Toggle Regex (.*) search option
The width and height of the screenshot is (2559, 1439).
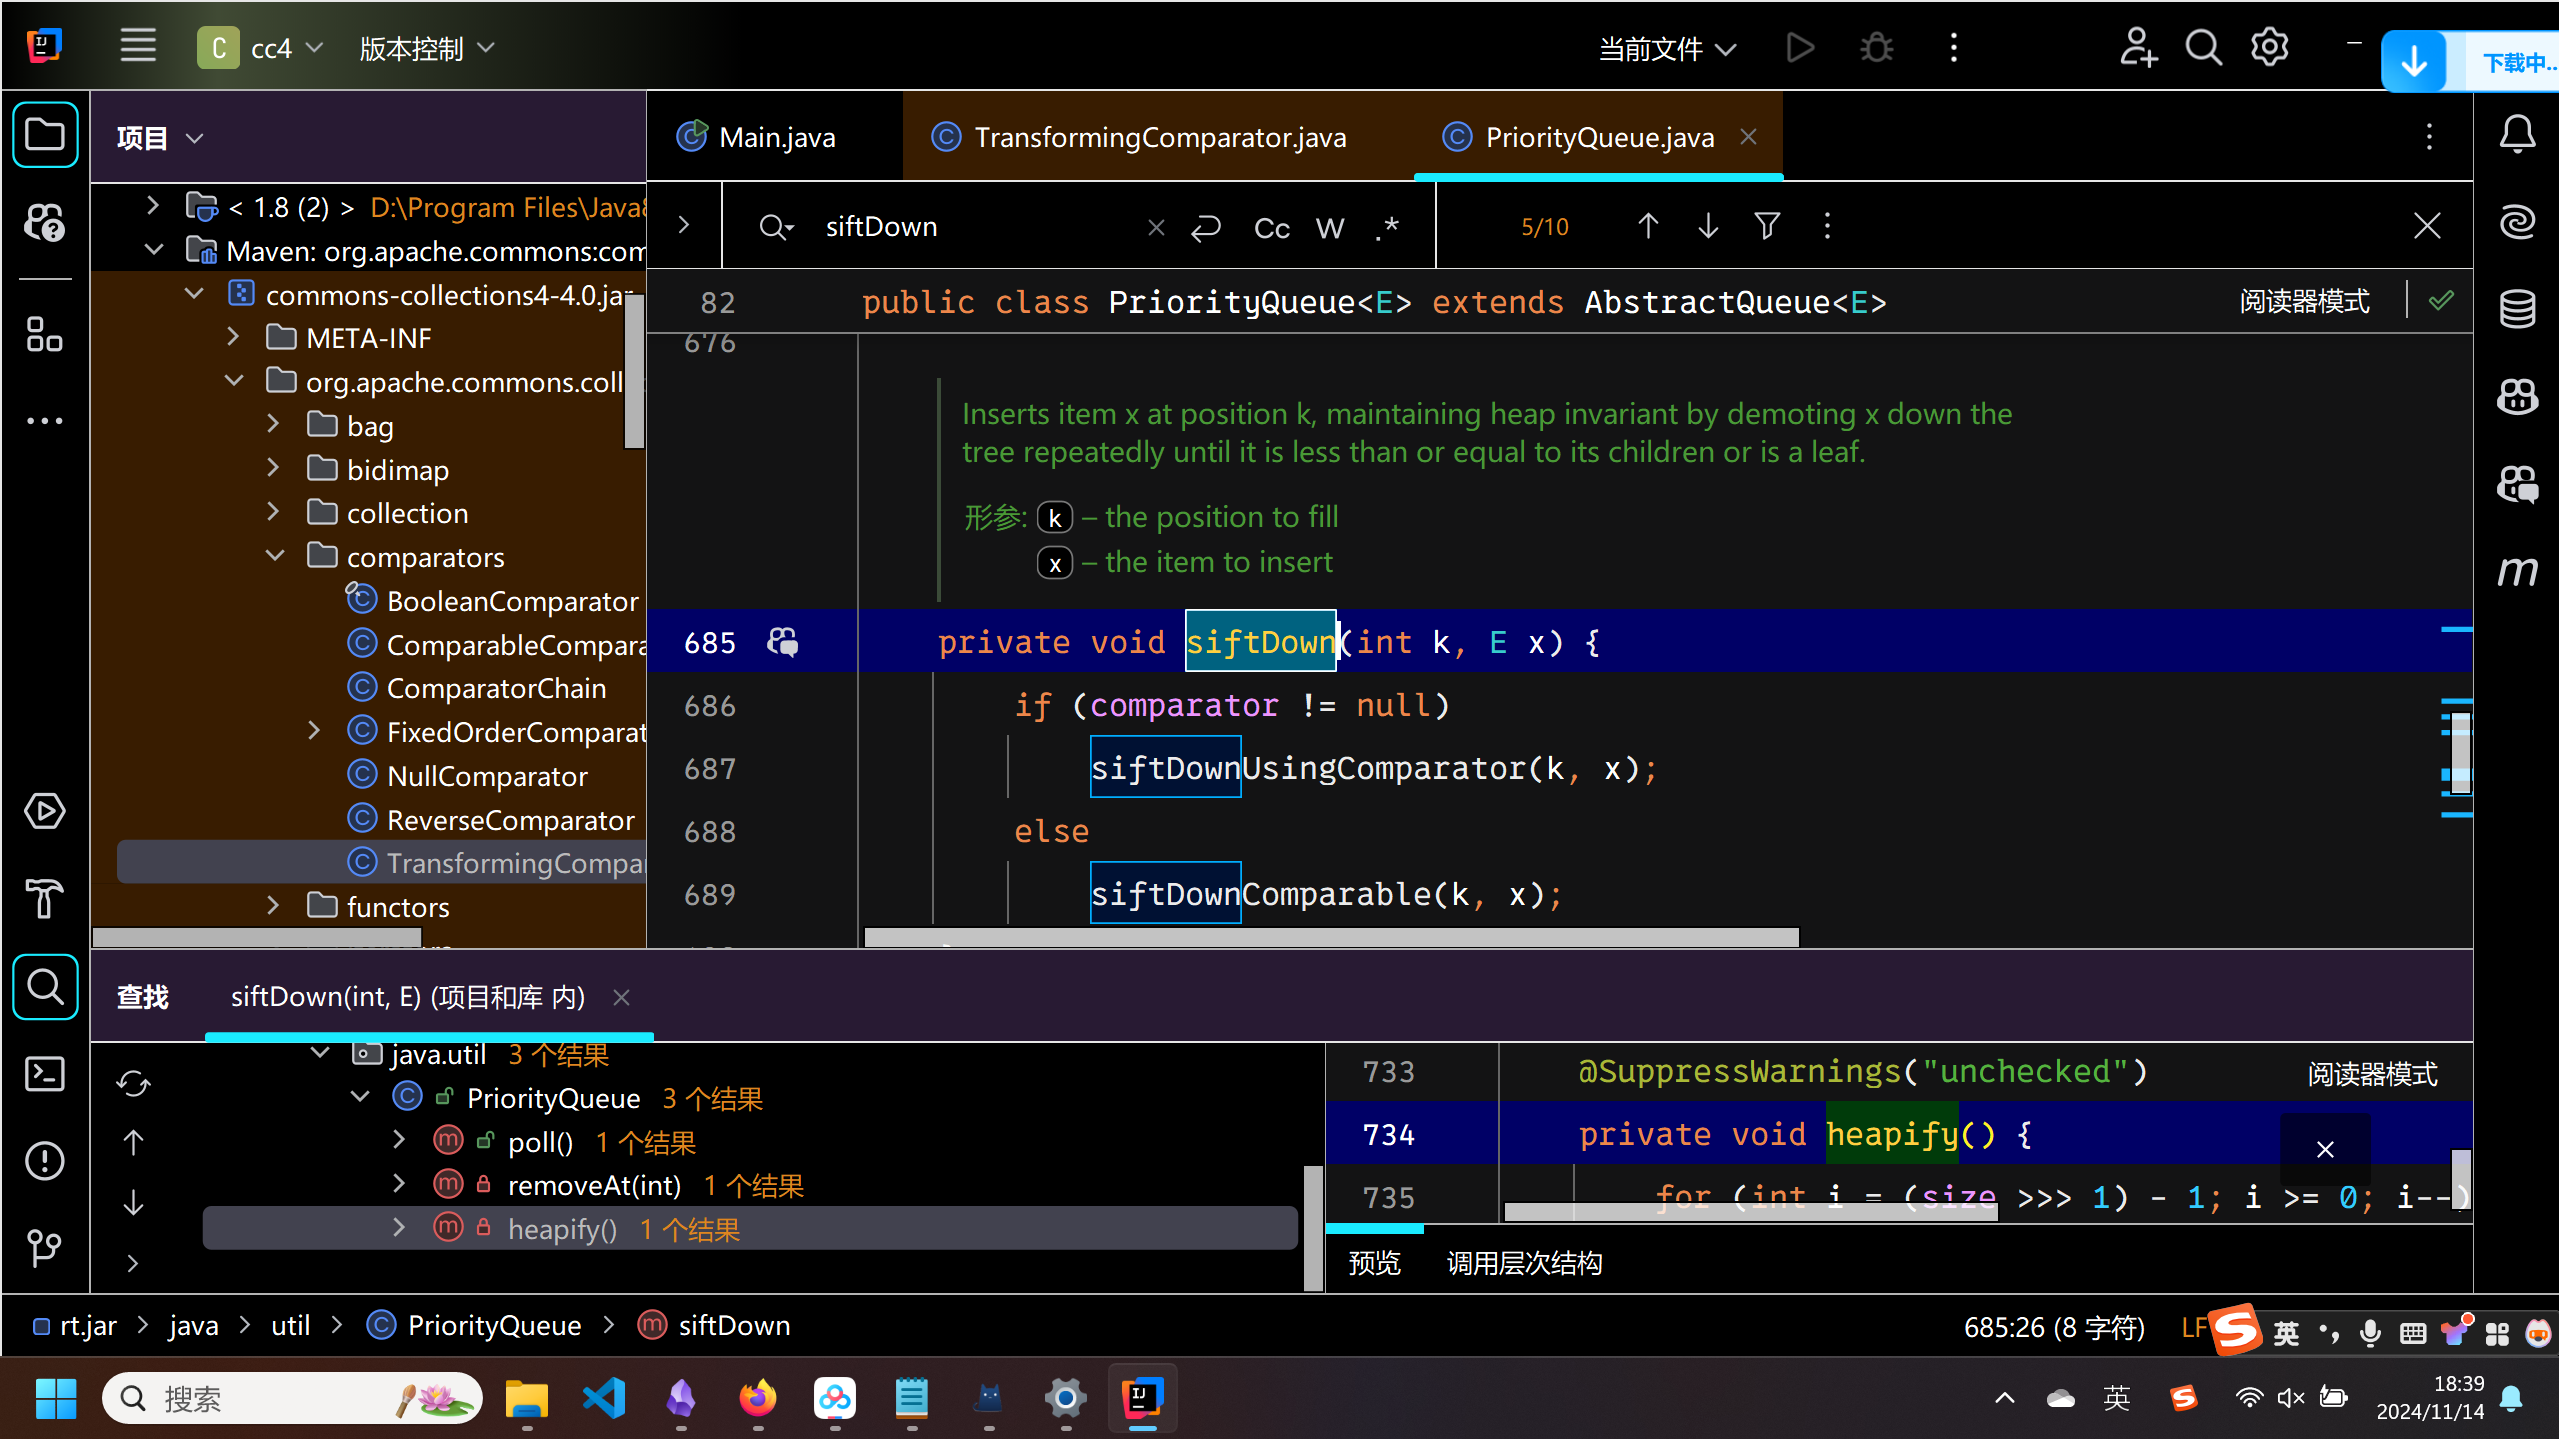(1387, 229)
